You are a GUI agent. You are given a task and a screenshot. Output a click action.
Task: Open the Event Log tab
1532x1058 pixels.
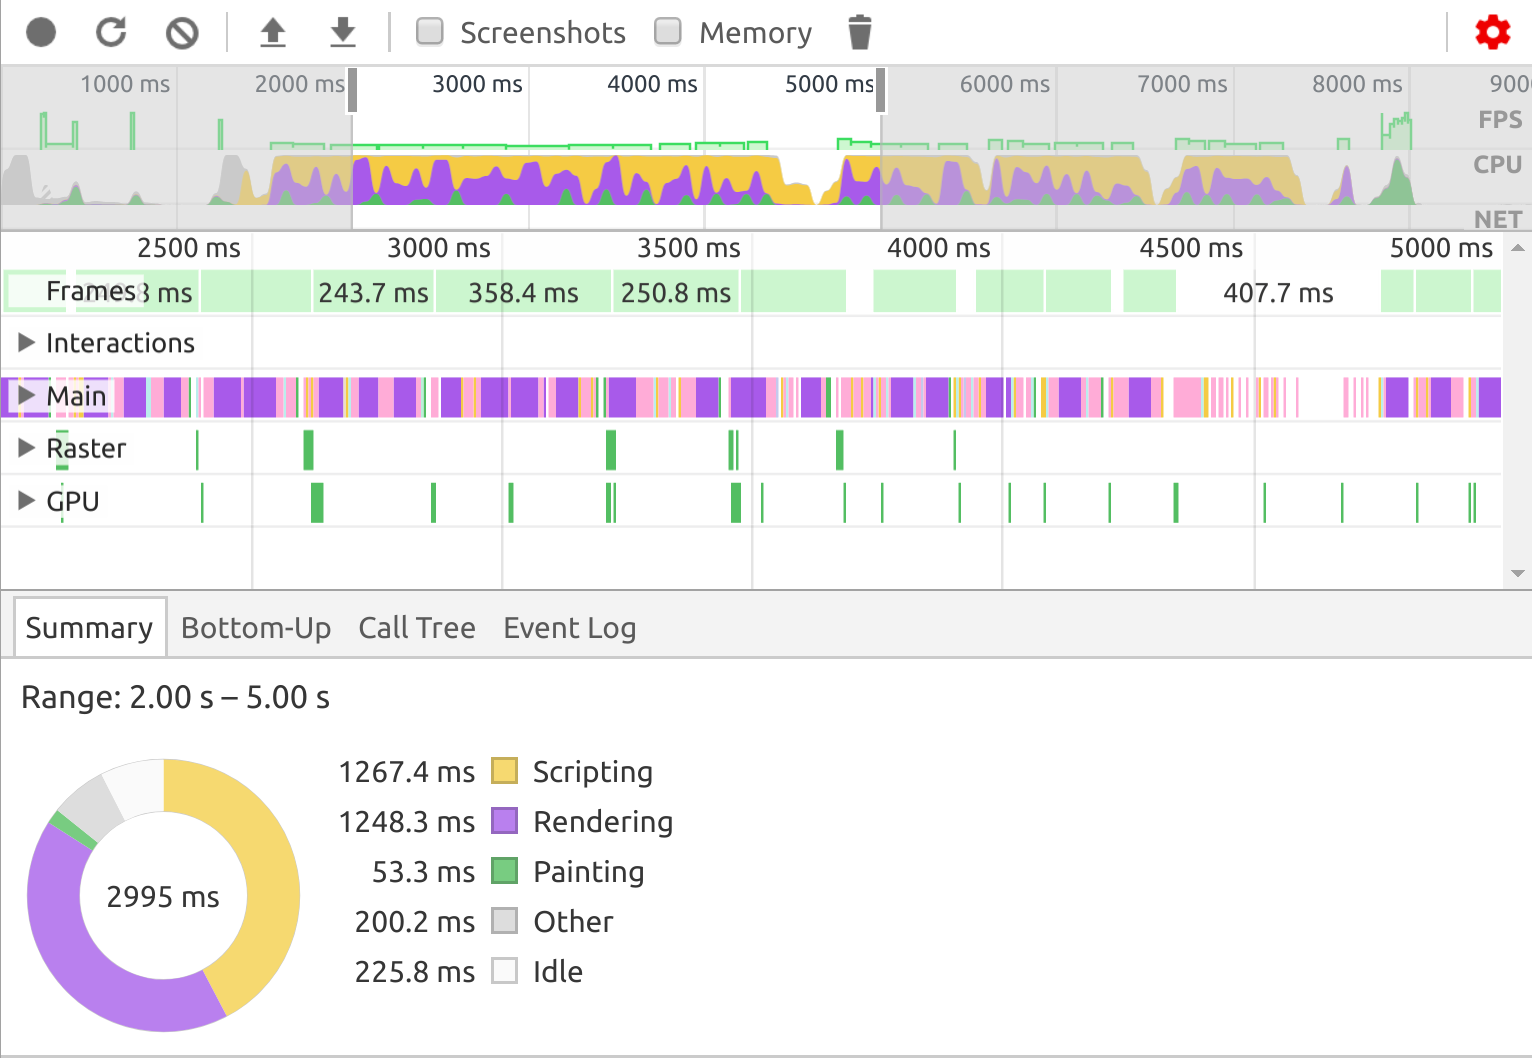[x=570, y=628]
